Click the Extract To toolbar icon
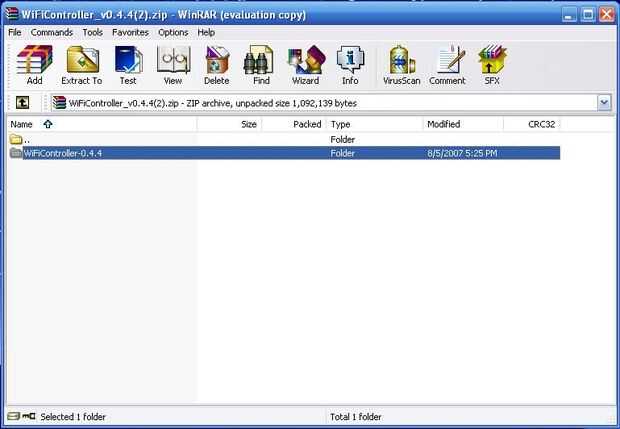620x429 pixels. point(82,64)
